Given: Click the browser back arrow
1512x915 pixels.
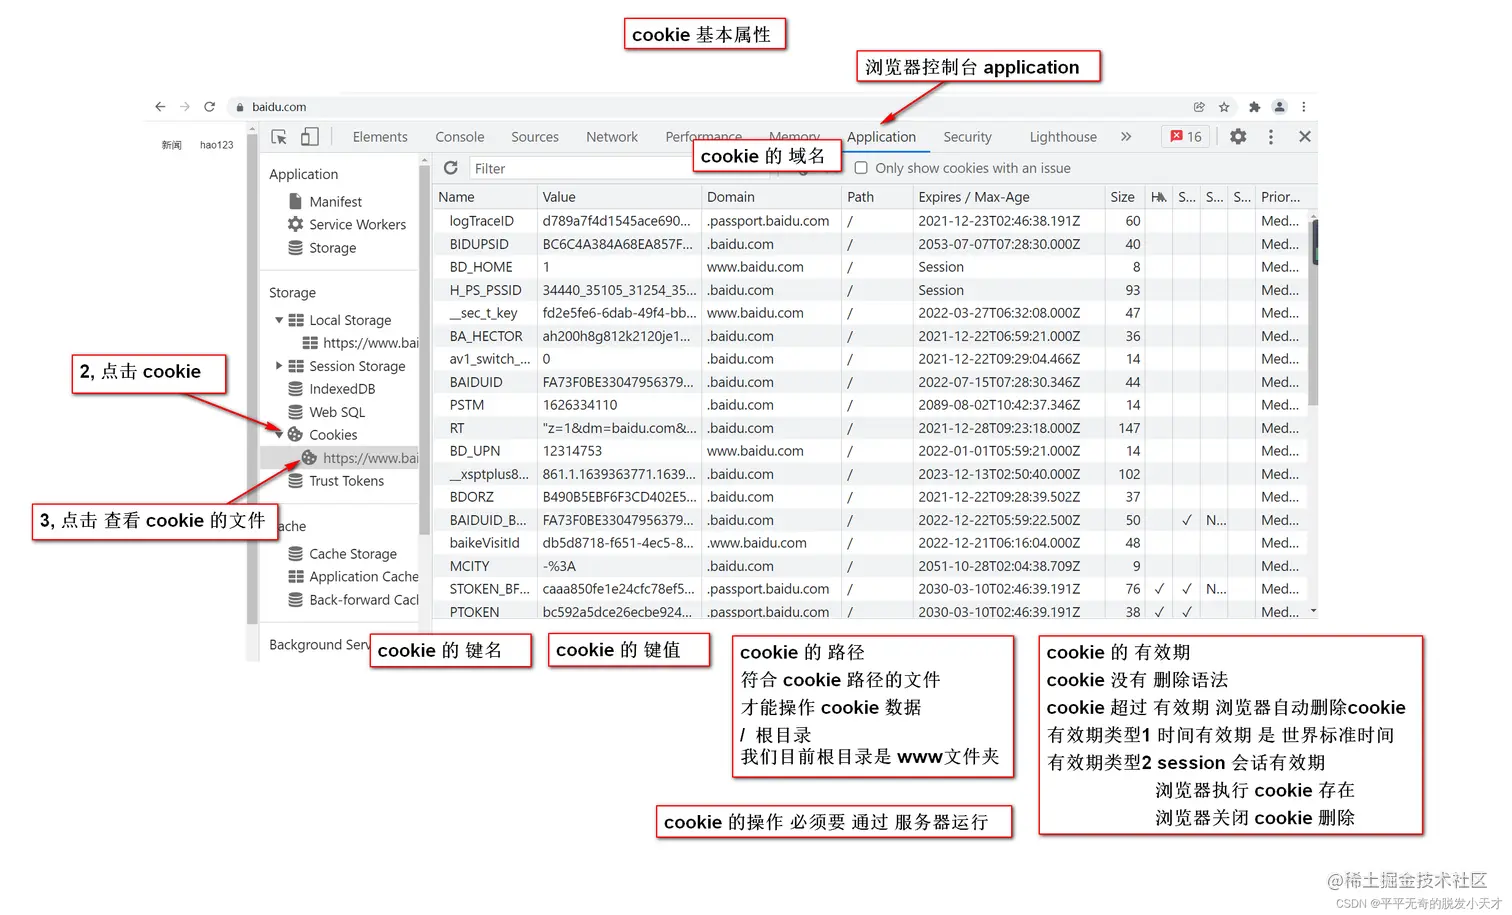Looking at the screenshot, I should pos(160,106).
